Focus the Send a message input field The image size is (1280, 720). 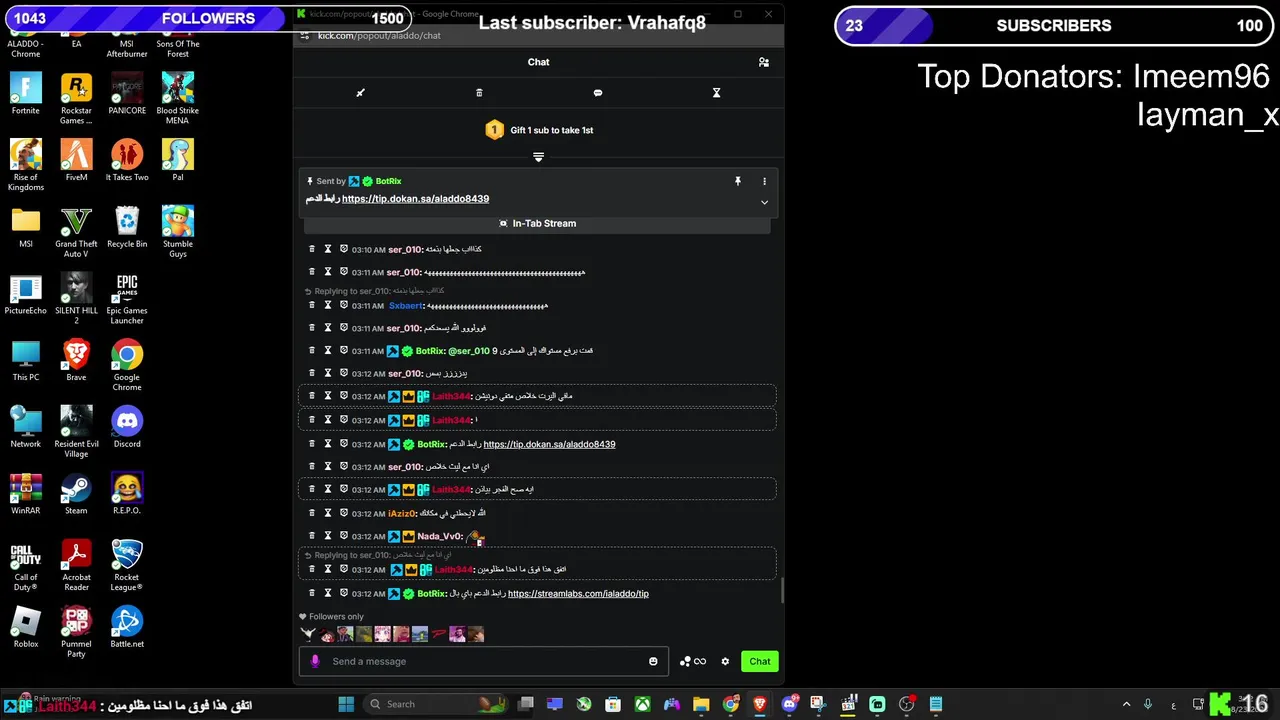tap(484, 661)
